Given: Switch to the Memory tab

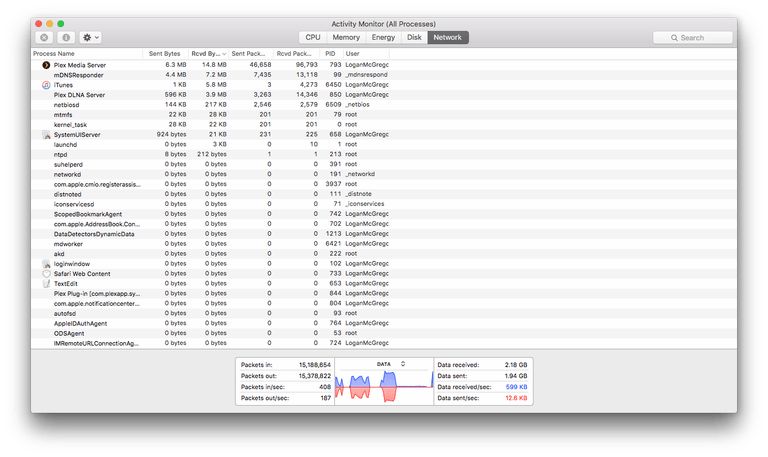Looking at the screenshot, I should [x=346, y=37].
